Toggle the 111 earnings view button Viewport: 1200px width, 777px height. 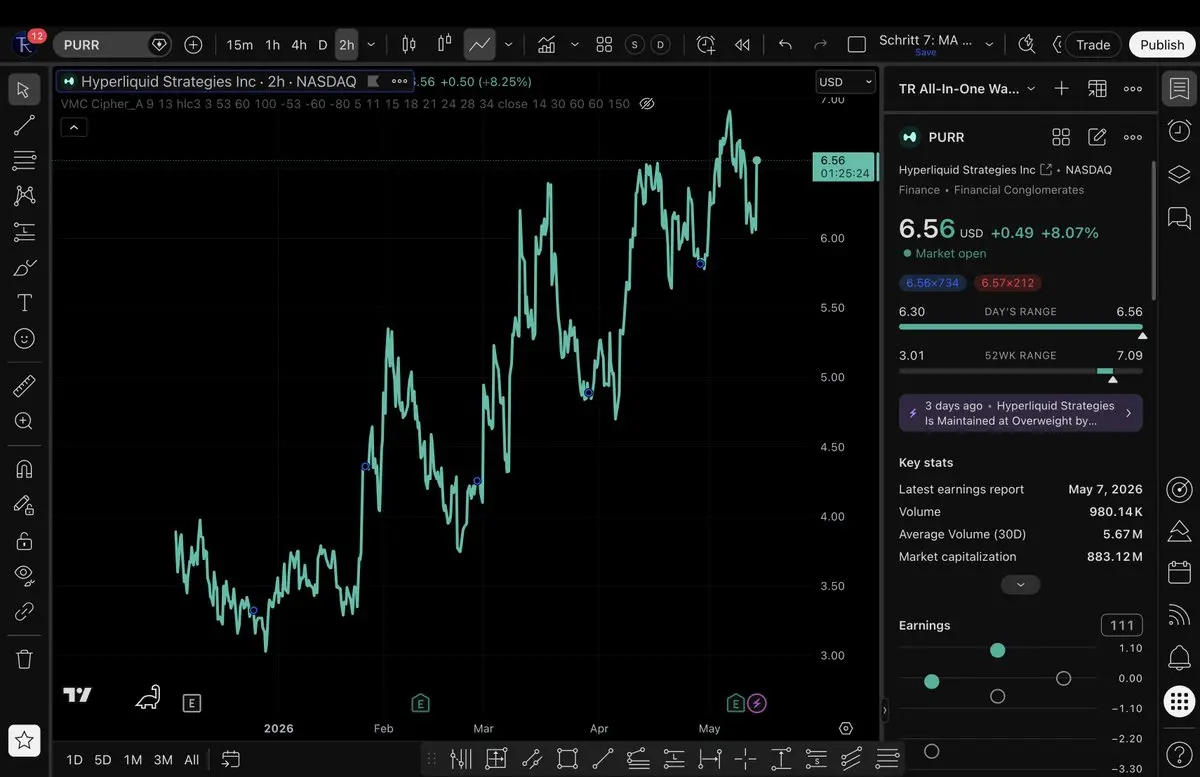pos(1122,625)
